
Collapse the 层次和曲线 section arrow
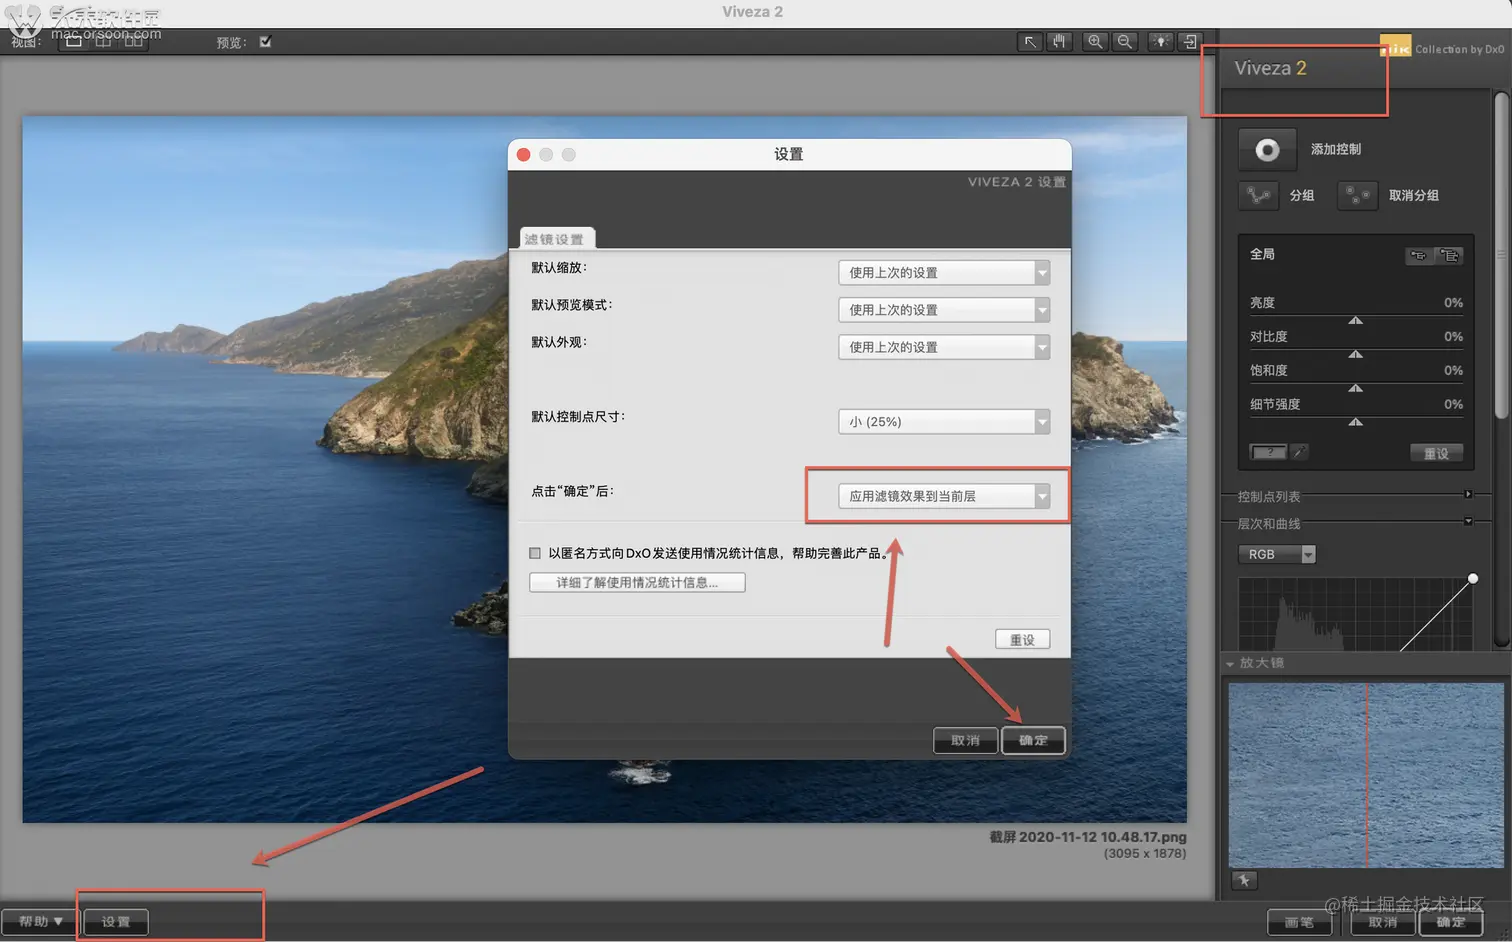click(1468, 521)
